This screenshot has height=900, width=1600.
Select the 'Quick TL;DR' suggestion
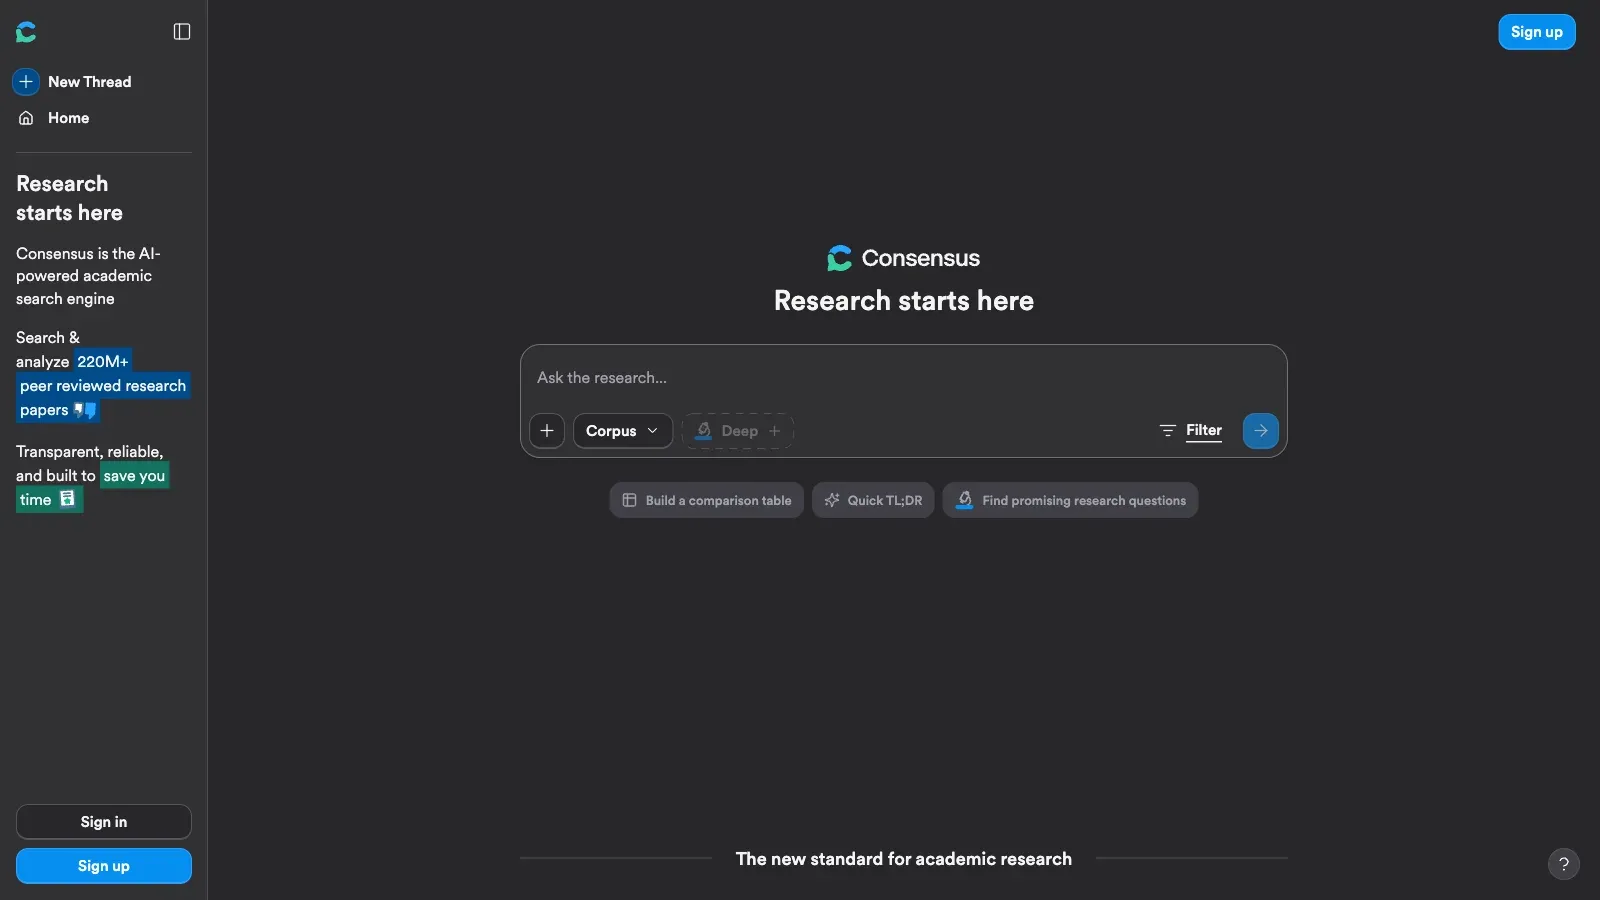[873, 500]
